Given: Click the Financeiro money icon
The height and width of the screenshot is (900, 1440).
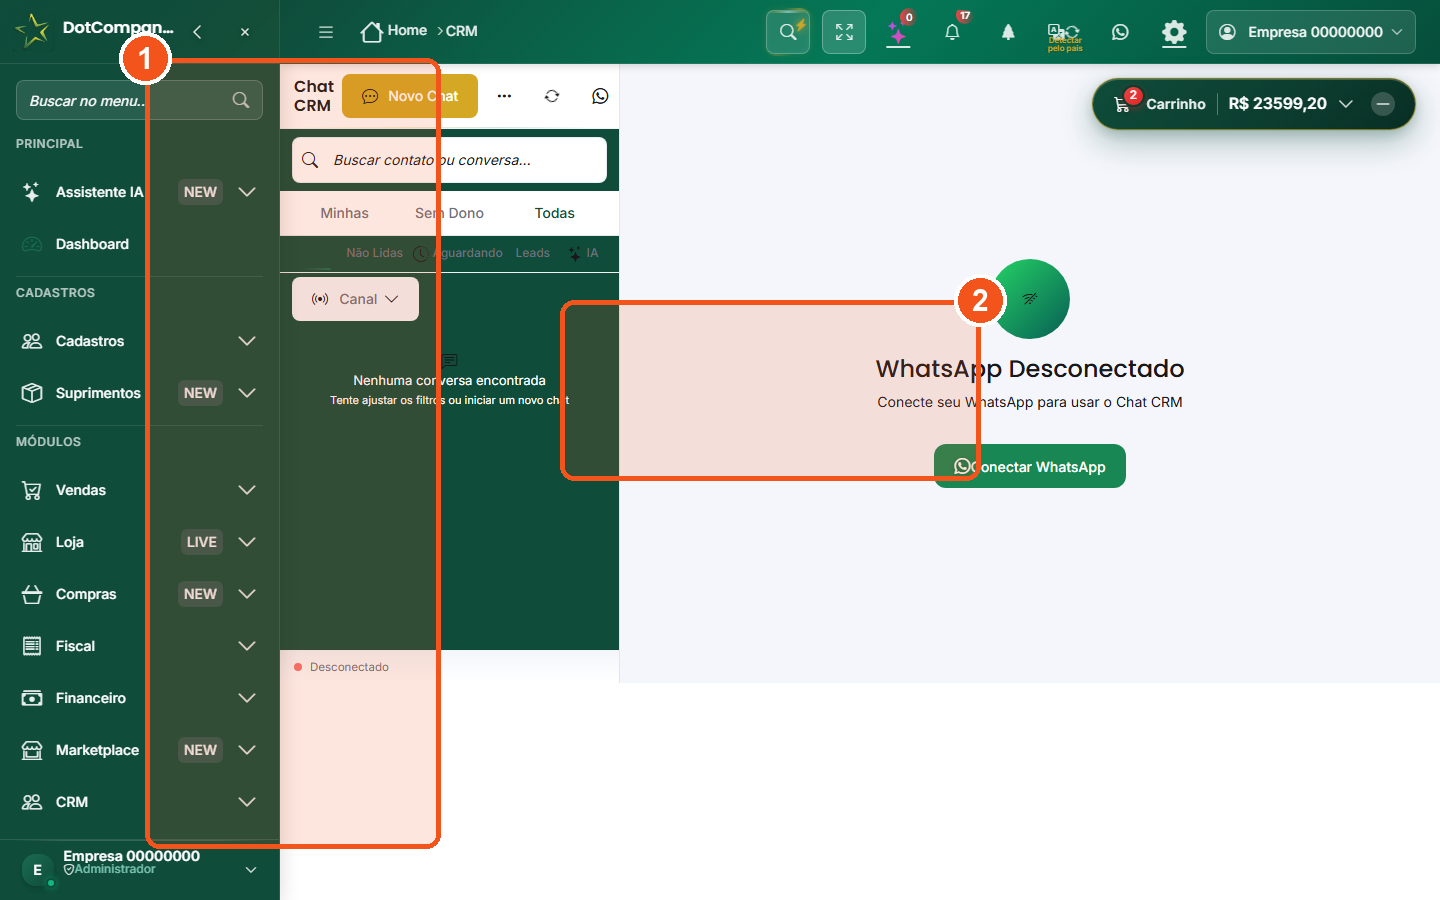Looking at the screenshot, I should click(32, 698).
